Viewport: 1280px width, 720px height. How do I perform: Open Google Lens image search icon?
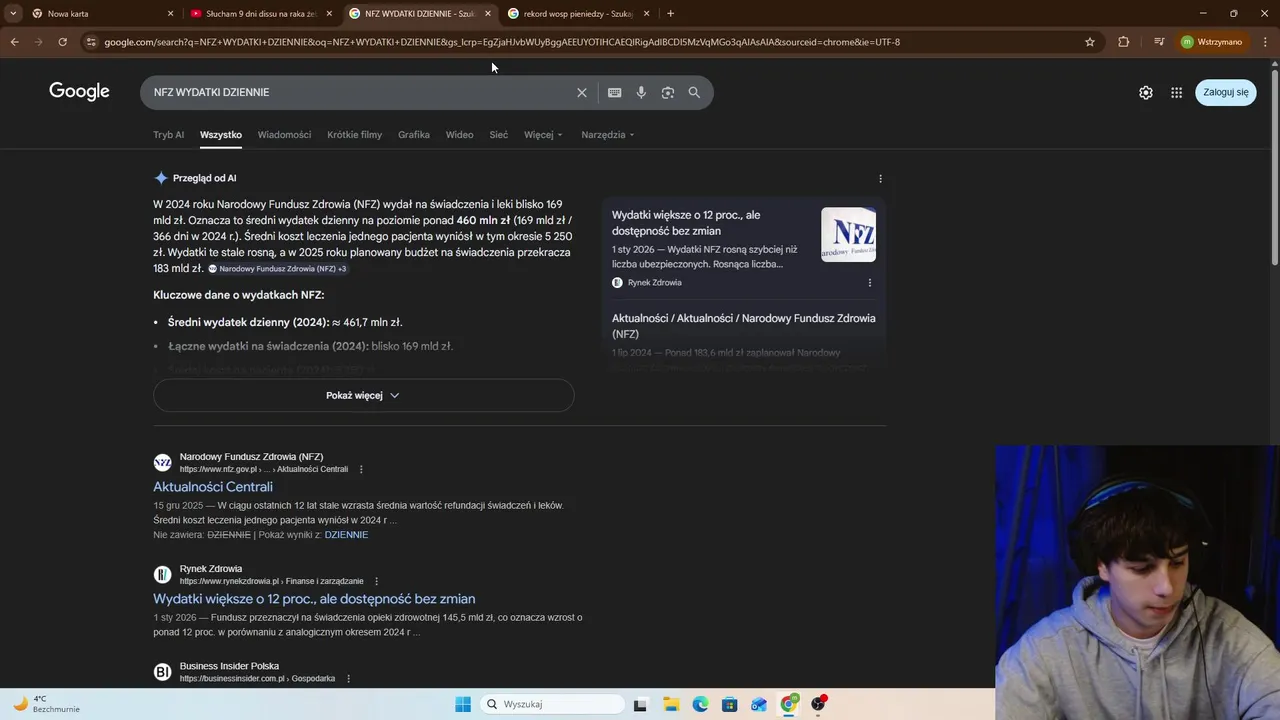[667, 92]
